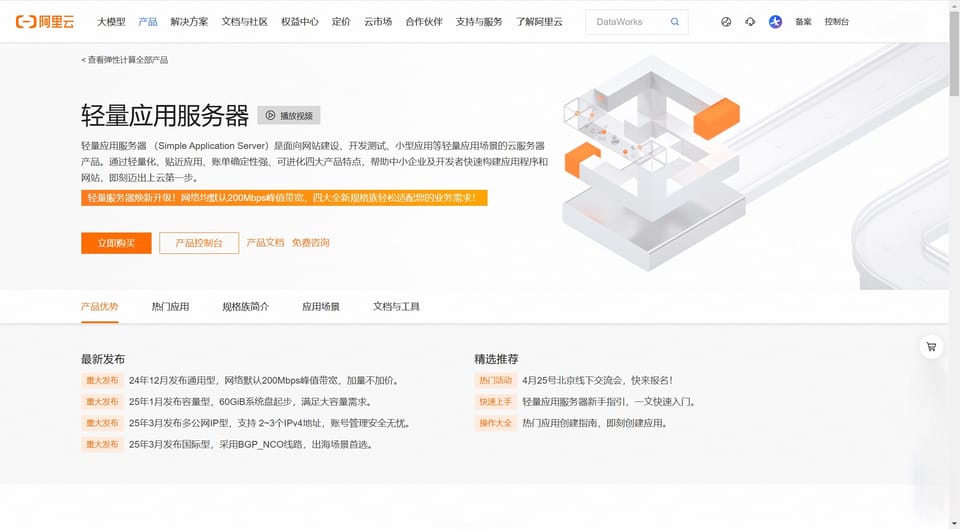Screen dimensions: 960x529
Task: Click the 备案 link
Action: [x=803, y=21]
